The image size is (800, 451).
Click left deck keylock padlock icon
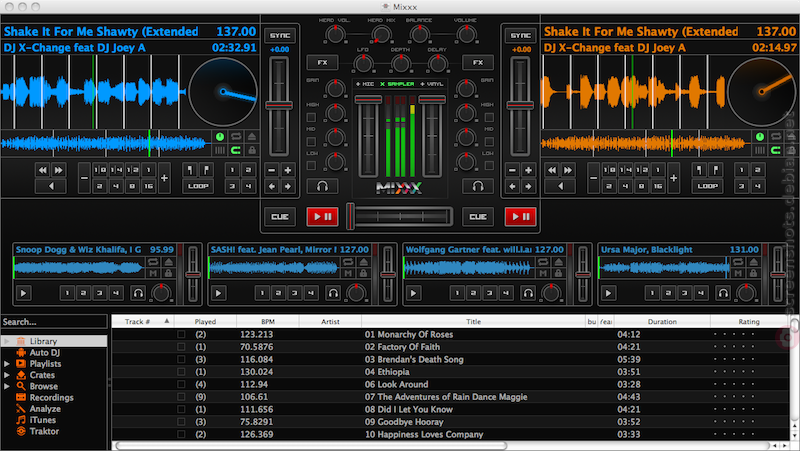(252, 150)
